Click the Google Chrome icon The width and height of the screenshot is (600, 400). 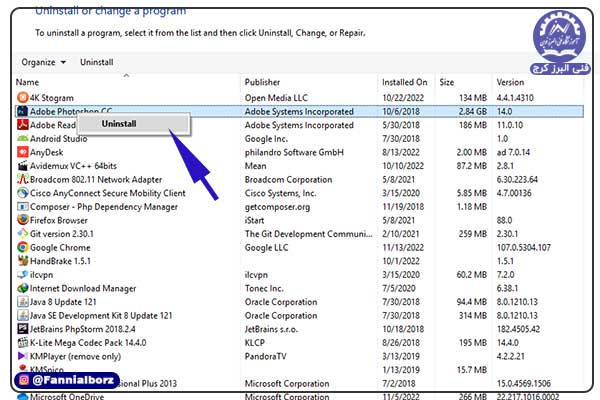tap(22, 247)
